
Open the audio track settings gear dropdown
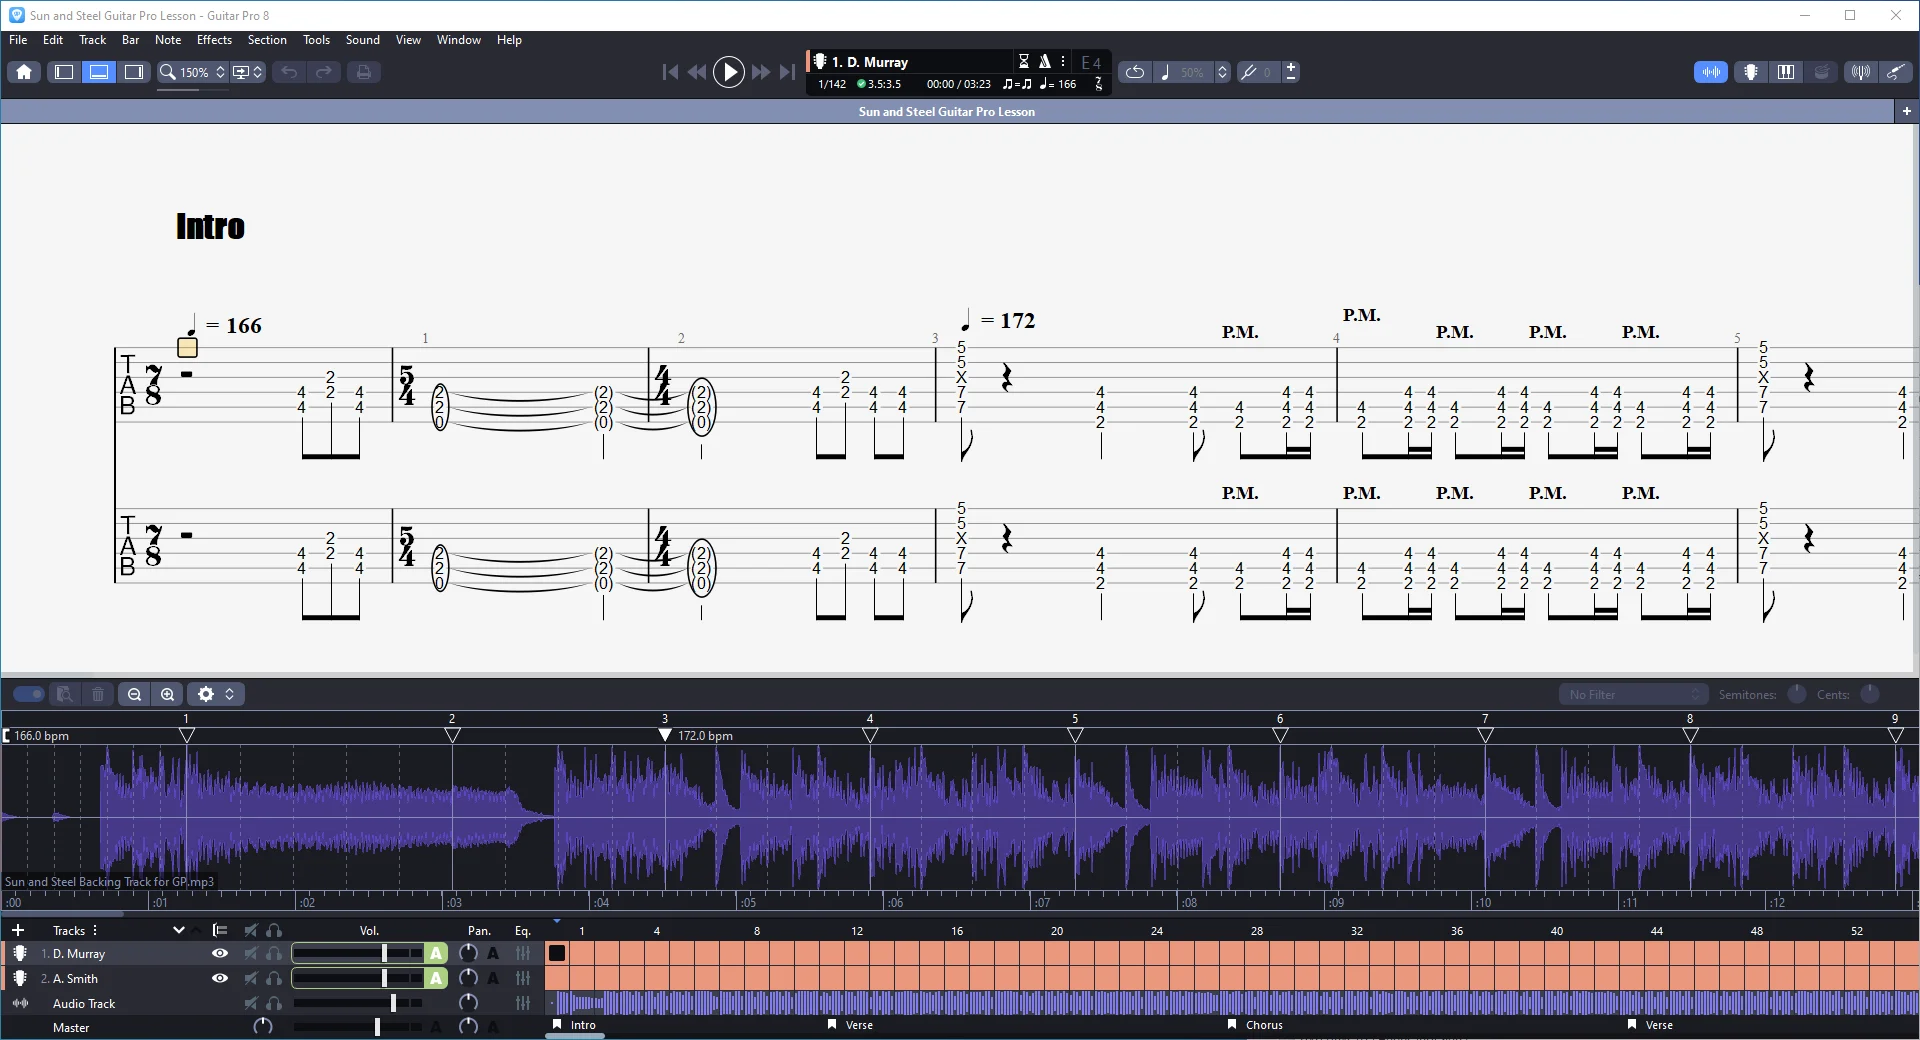(216, 694)
